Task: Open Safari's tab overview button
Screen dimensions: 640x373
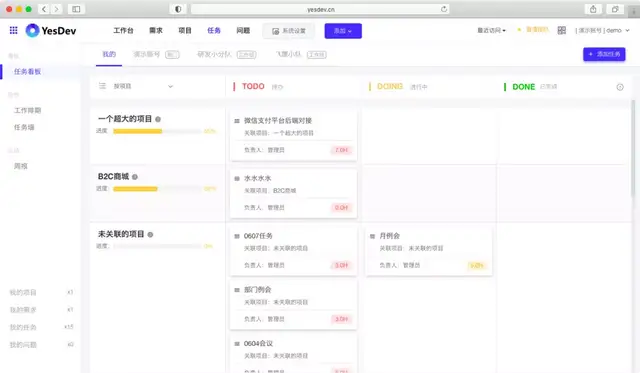Action: [615, 9]
